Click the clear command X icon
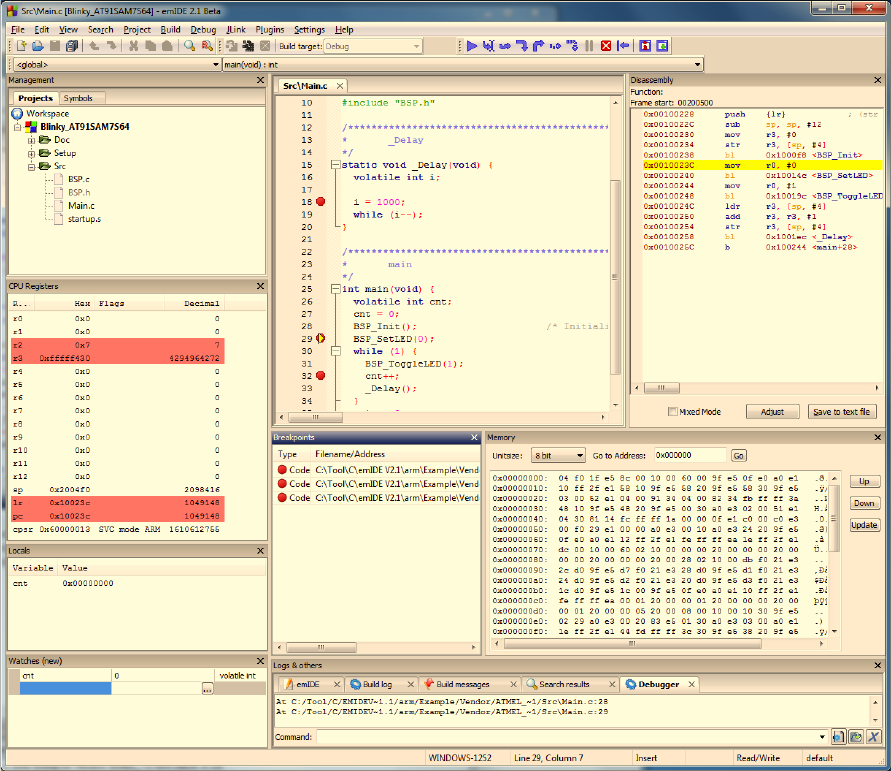 click(x=873, y=737)
